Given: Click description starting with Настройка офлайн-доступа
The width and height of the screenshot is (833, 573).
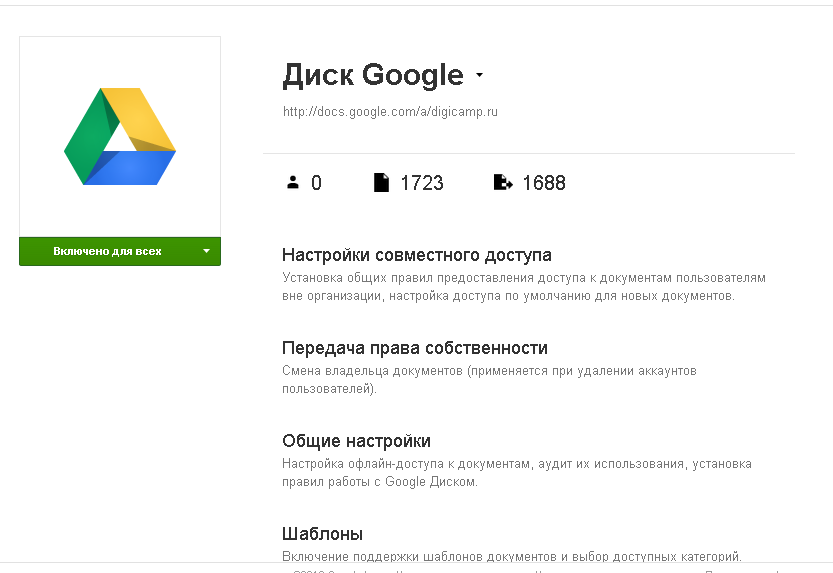Looking at the screenshot, I should coord(516,473).
